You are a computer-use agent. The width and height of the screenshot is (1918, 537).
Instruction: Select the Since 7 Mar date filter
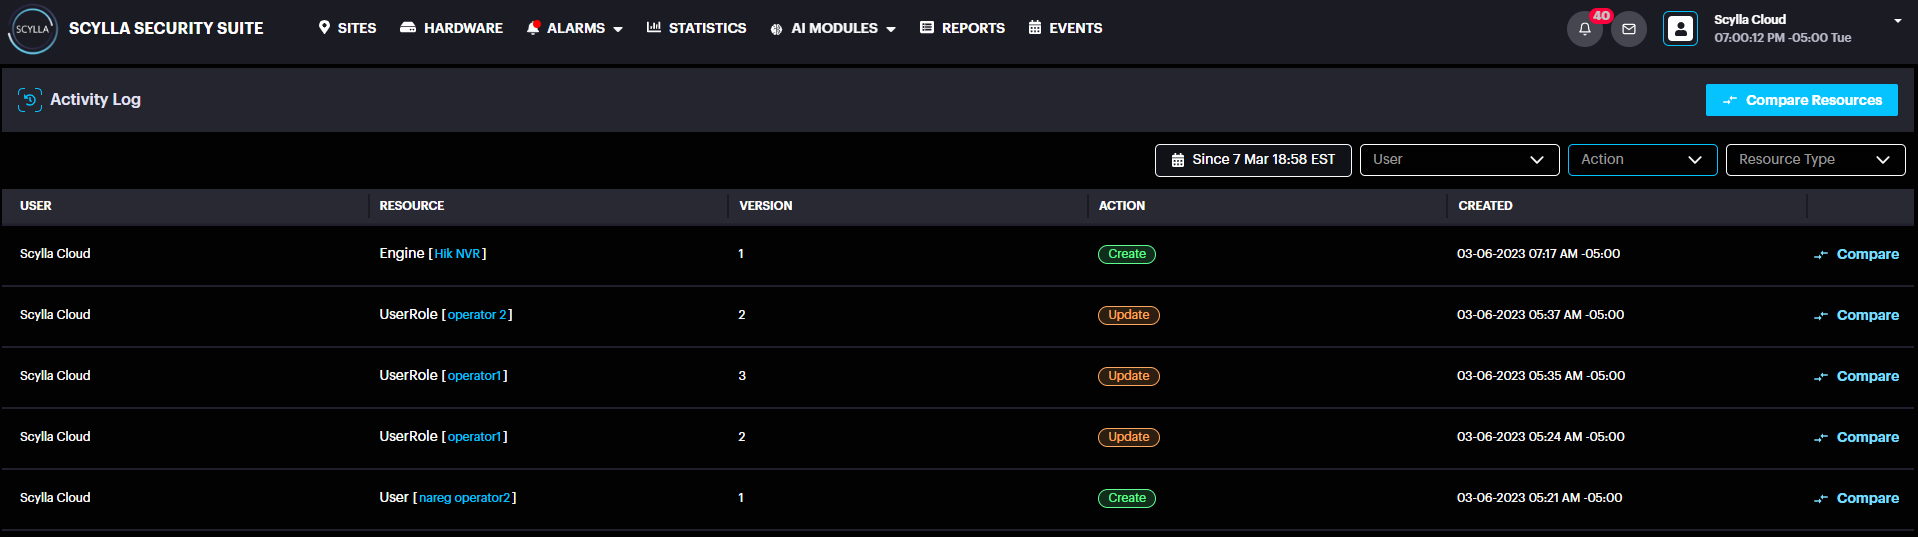click(1252, 160)
